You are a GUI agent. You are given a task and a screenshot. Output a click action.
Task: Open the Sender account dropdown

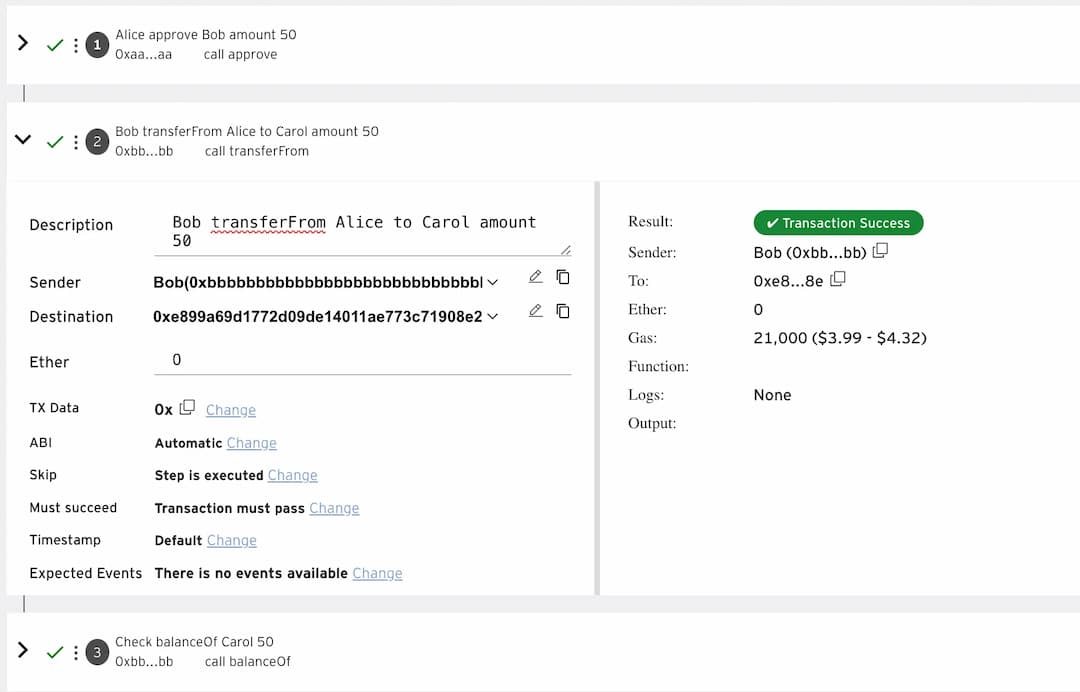point(492,283)
